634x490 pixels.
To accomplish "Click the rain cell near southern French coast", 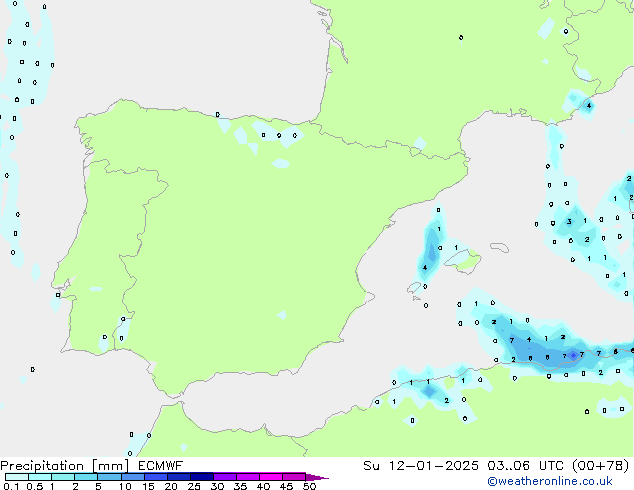I will coord(577,102).
